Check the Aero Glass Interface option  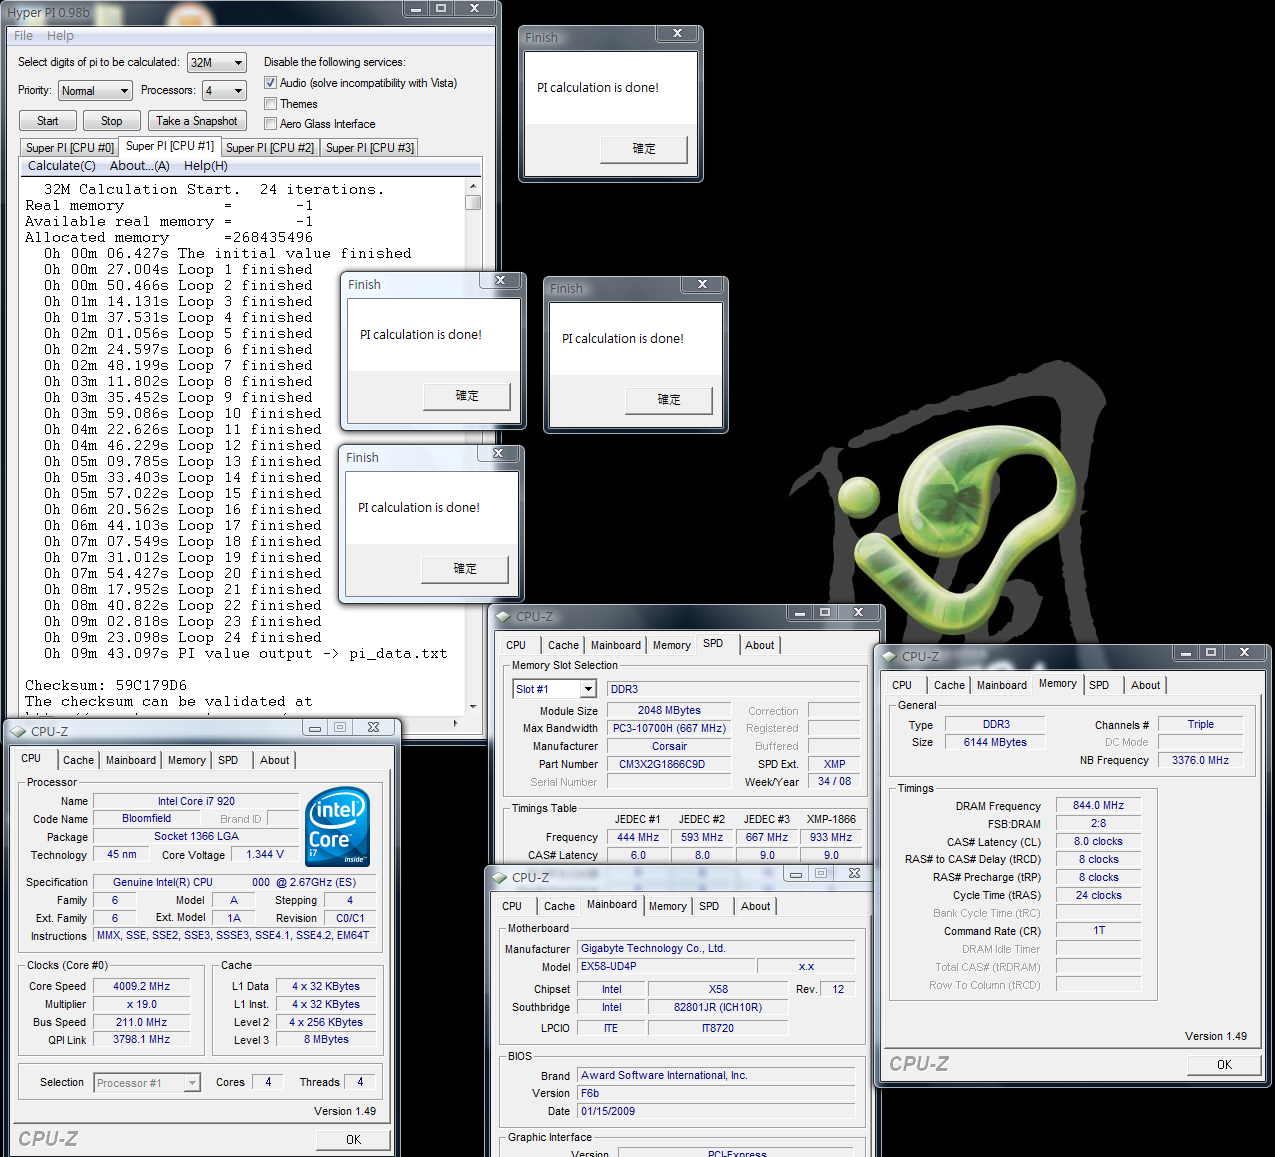[270, 124]
